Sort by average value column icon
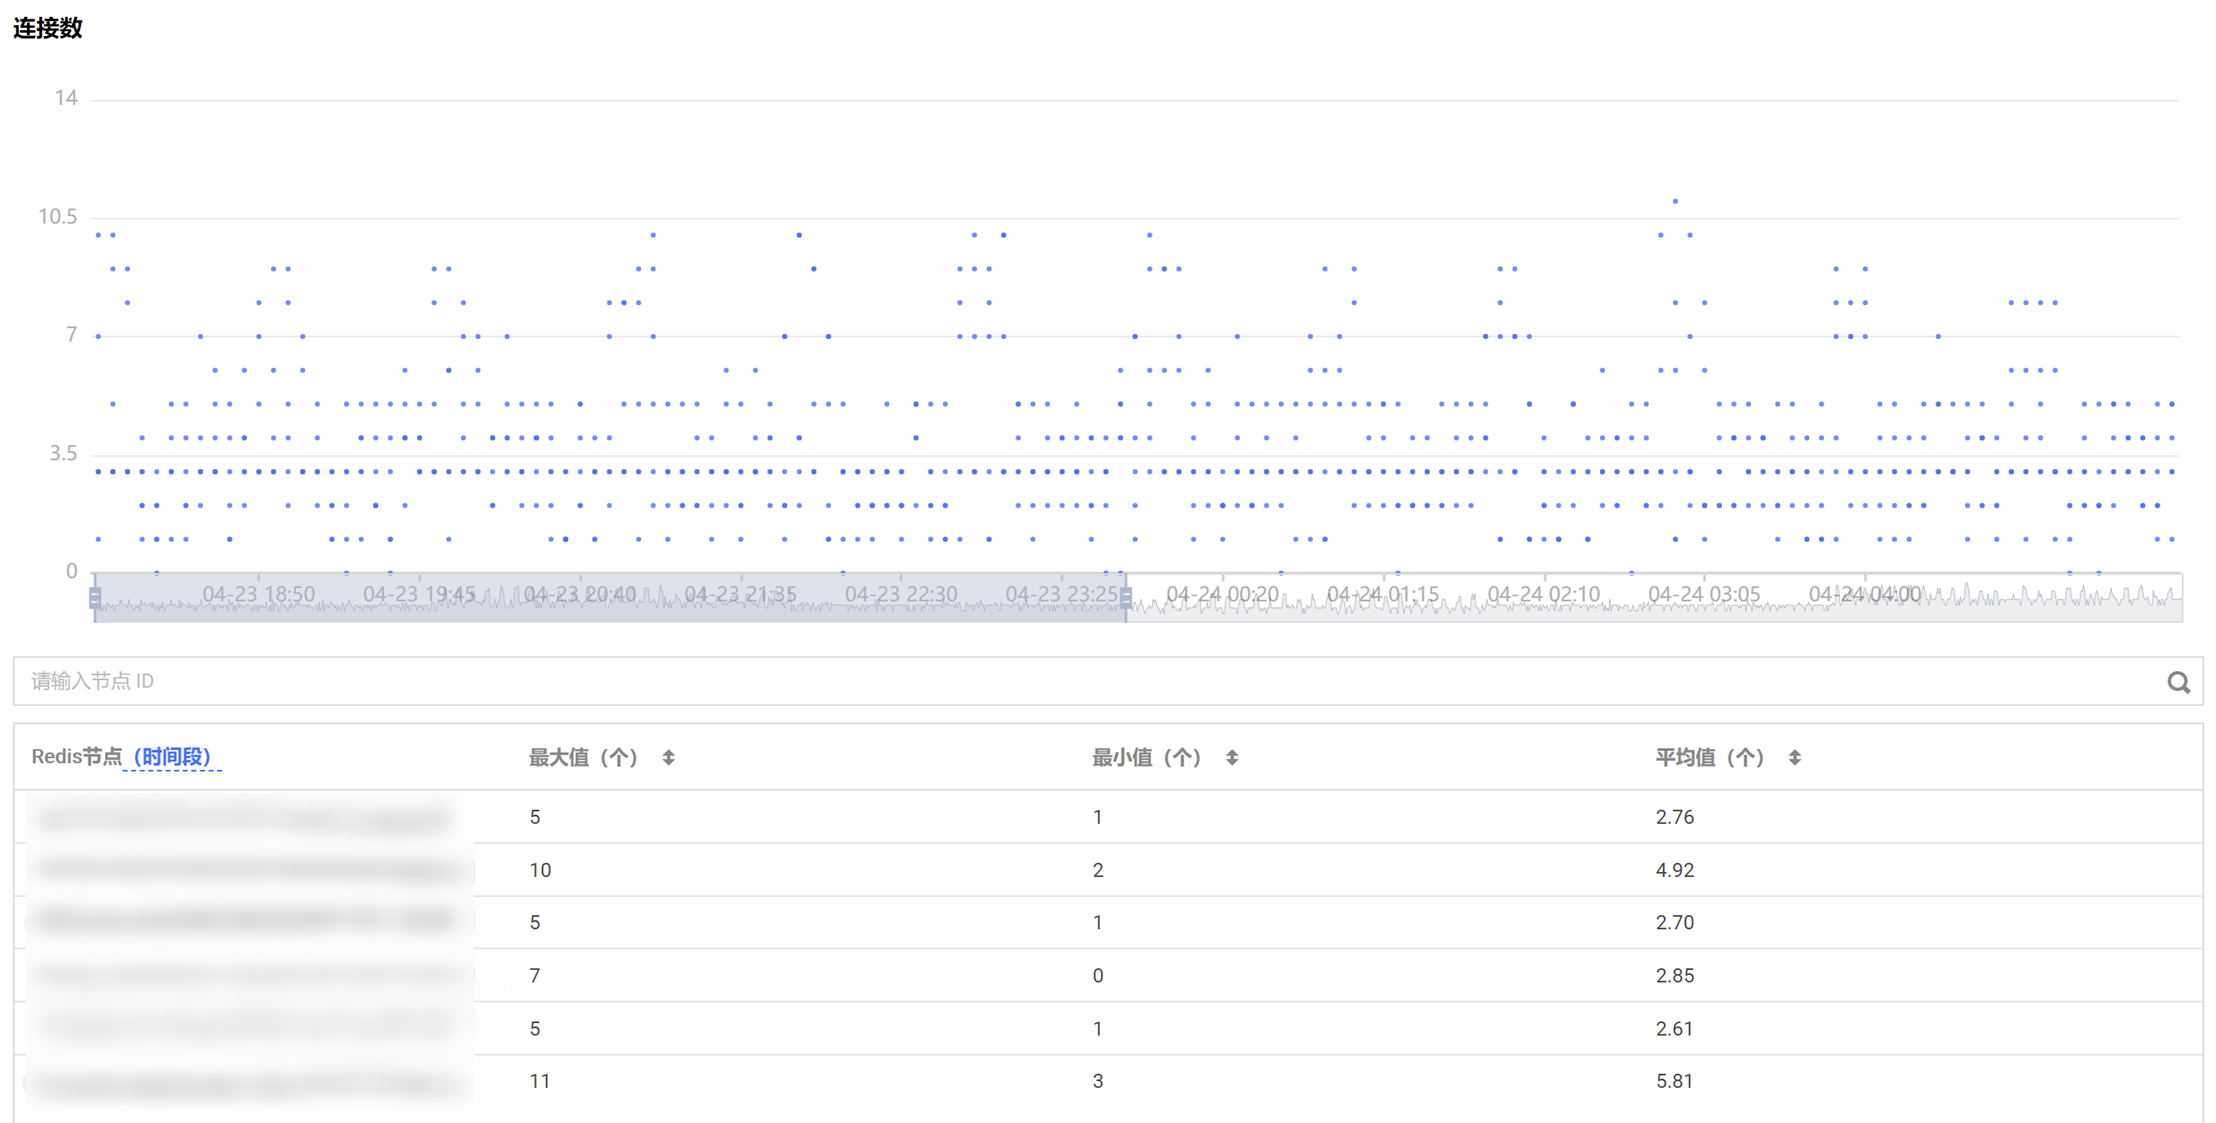This screenshot has width=2216, height=1123. coord(1795,758)
